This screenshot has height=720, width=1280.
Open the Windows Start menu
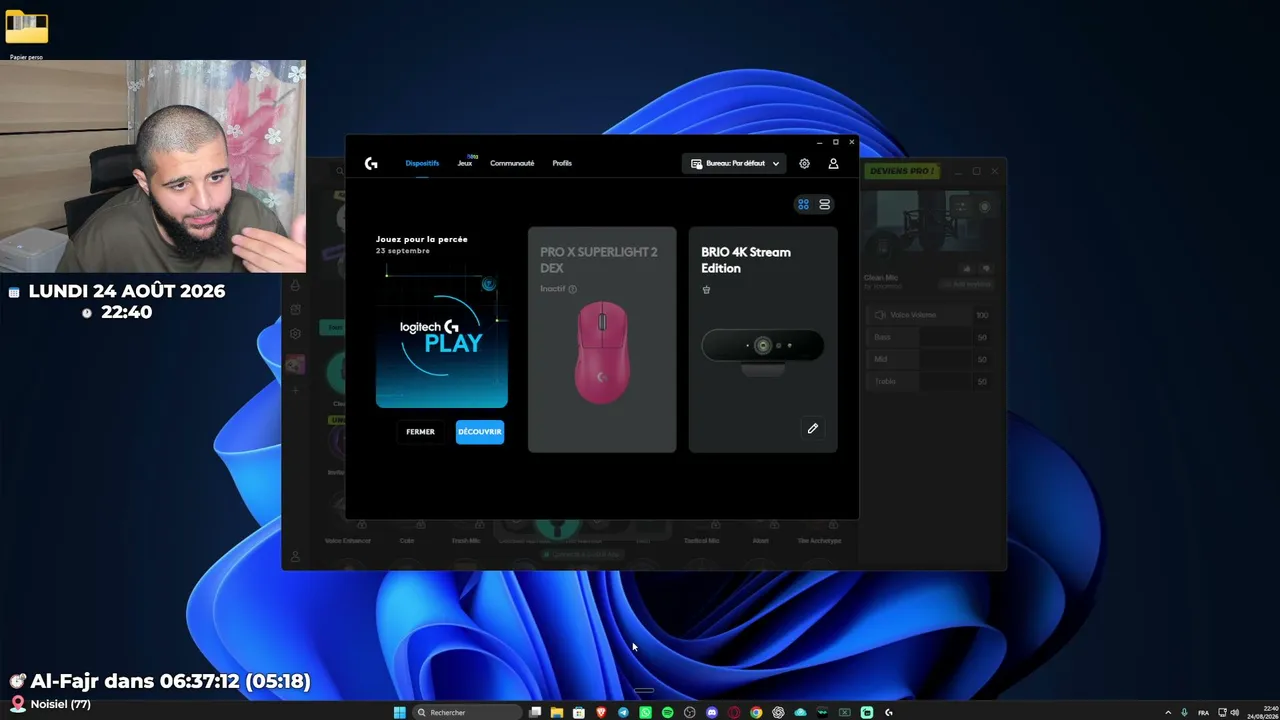pos(400,712)
